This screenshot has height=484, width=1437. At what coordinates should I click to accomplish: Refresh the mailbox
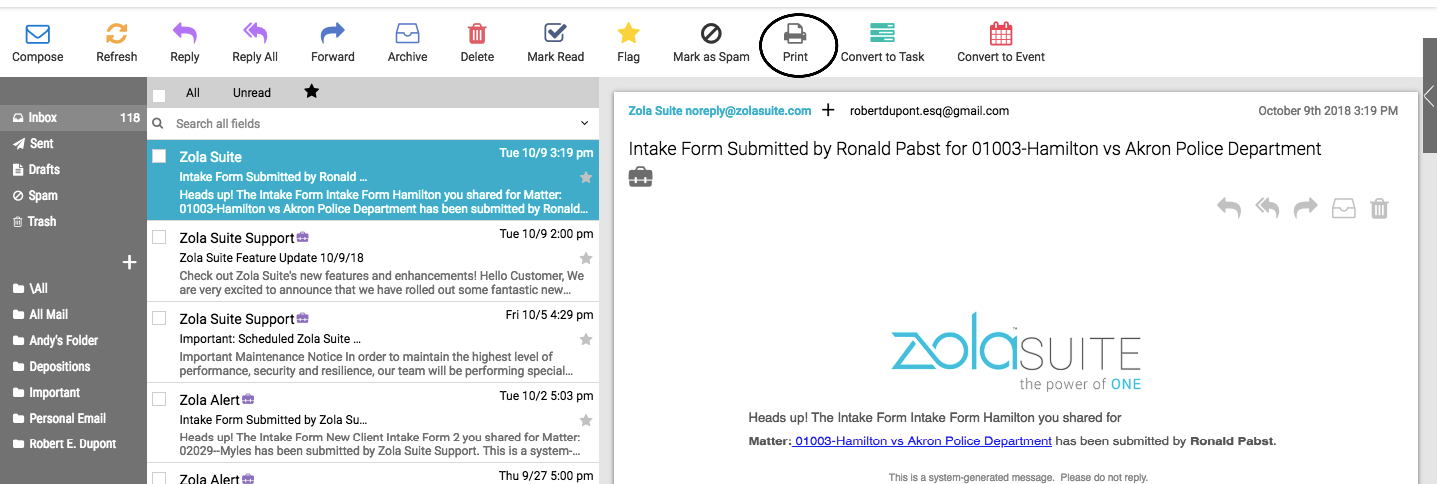tap(117, 34)
